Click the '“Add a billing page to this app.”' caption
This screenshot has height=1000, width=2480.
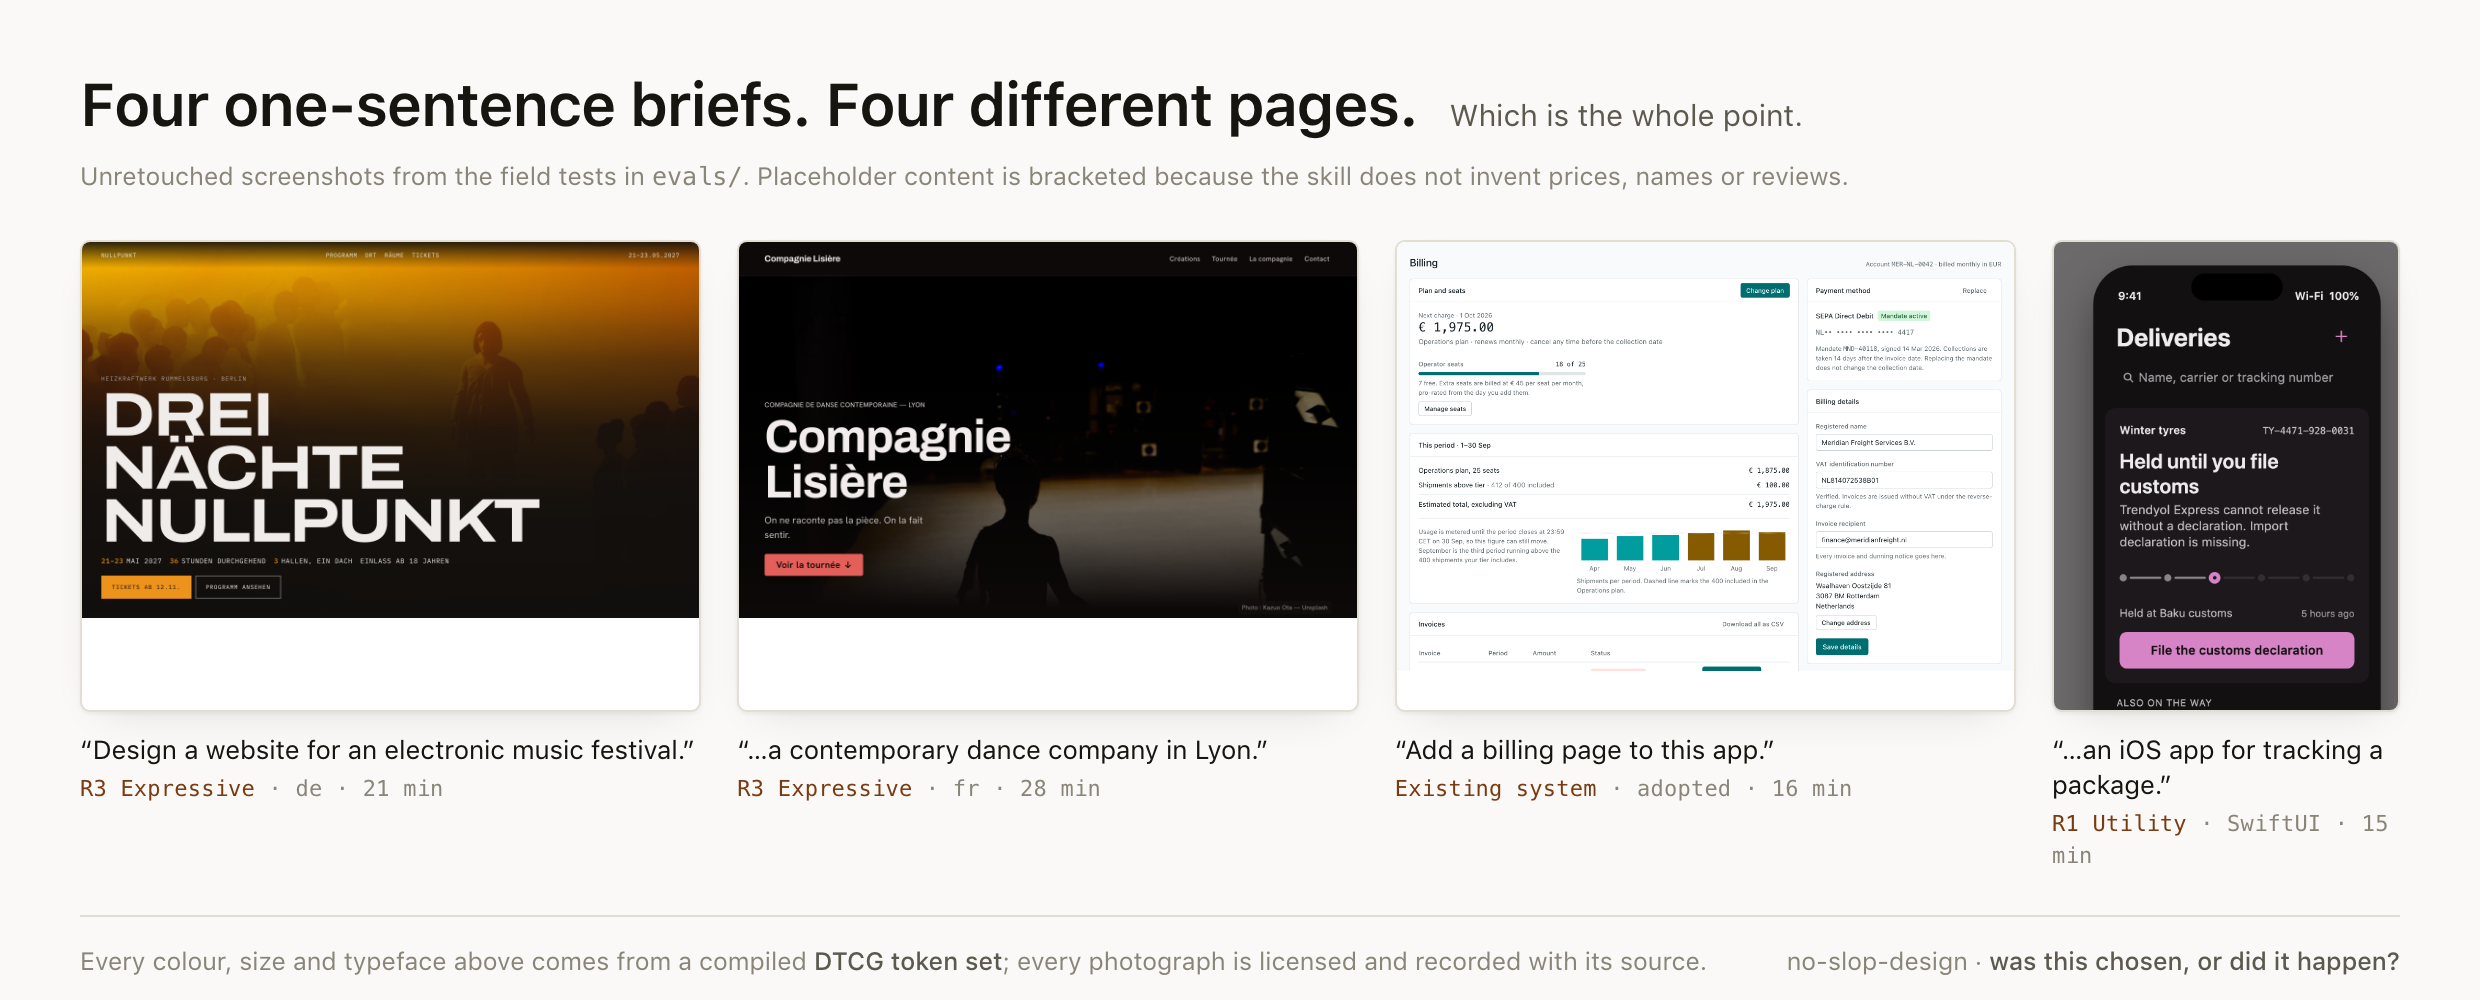pos(1584,750)
